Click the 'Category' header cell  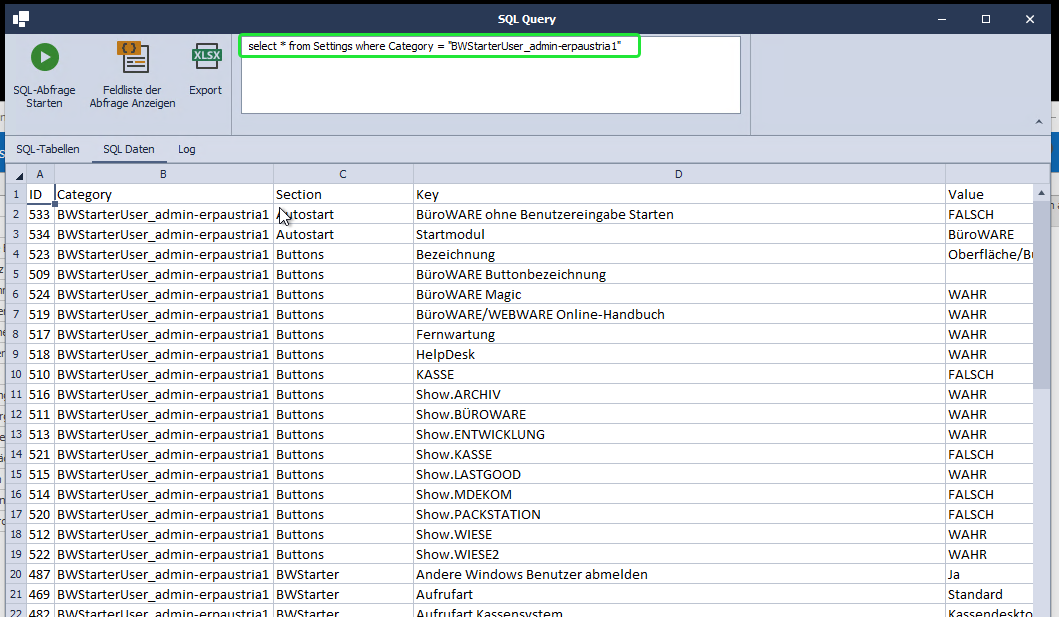click(163, 194)
